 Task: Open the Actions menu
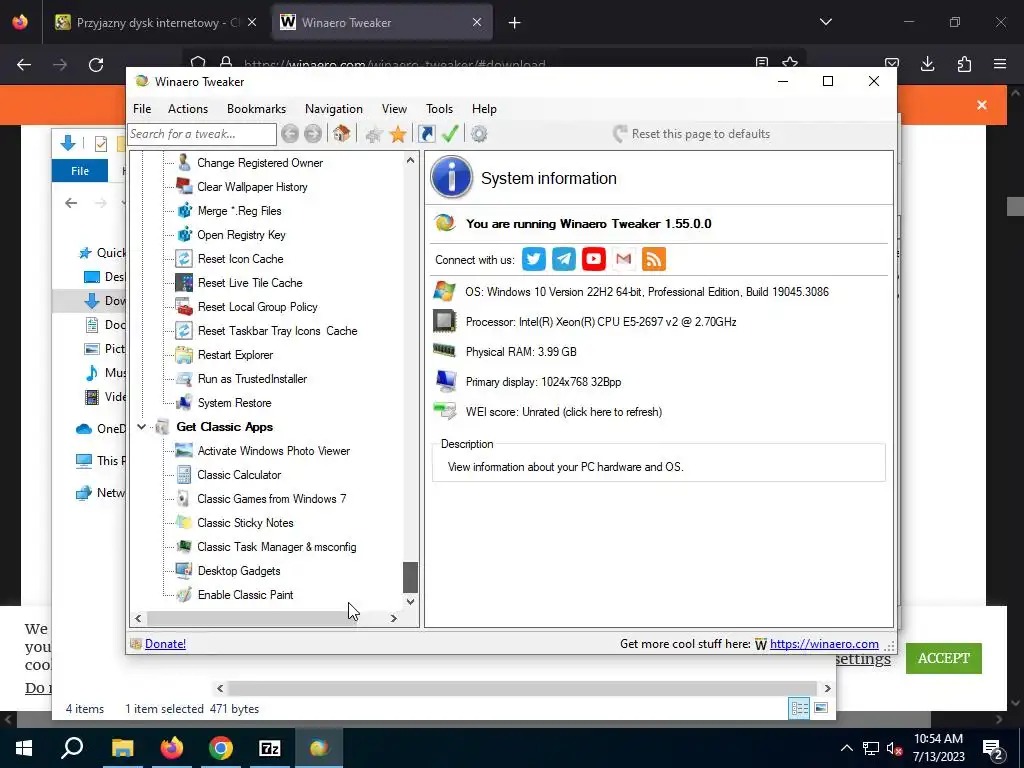[187, 109]
